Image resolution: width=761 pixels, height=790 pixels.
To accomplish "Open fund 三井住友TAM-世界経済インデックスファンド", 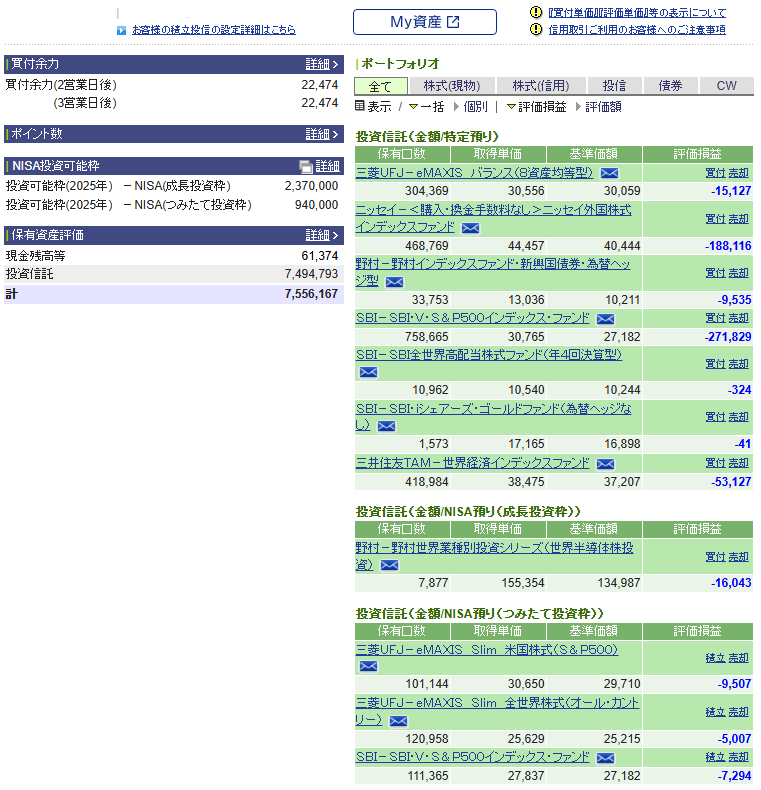I will tap(472, 463).
